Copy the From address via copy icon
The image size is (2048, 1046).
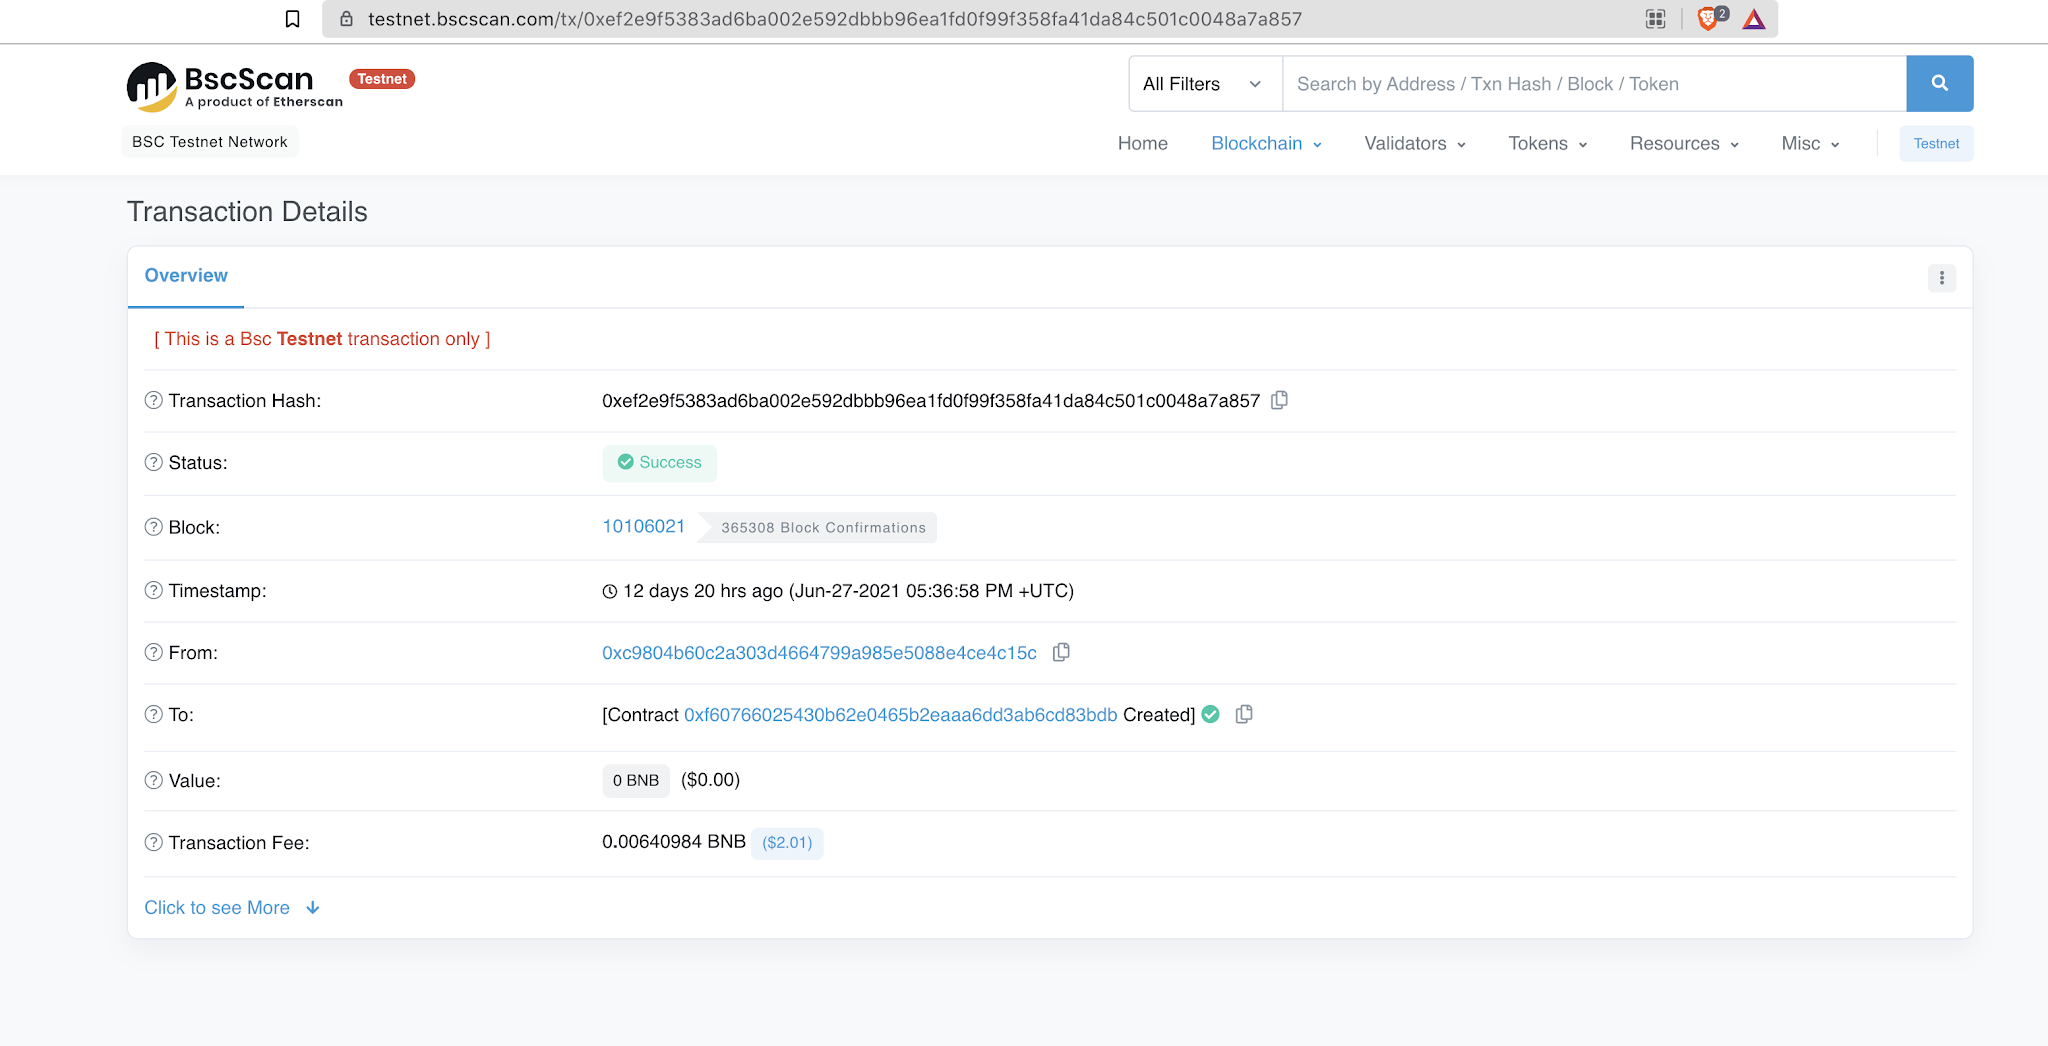[1061, 652]
